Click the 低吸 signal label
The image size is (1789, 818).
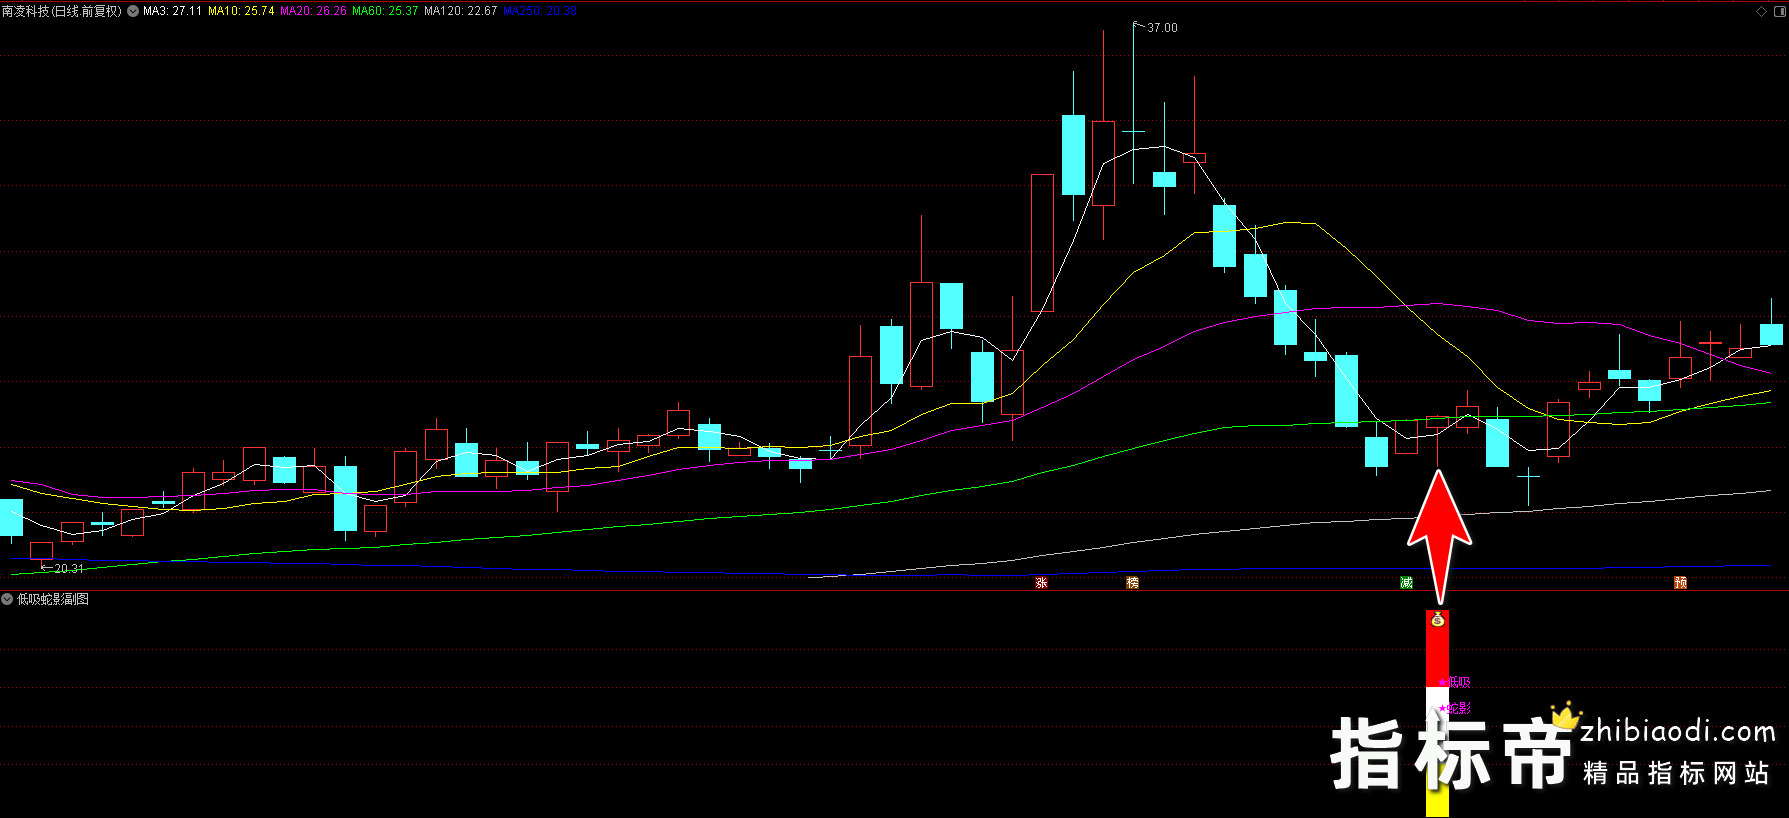tap(1459, 682)
